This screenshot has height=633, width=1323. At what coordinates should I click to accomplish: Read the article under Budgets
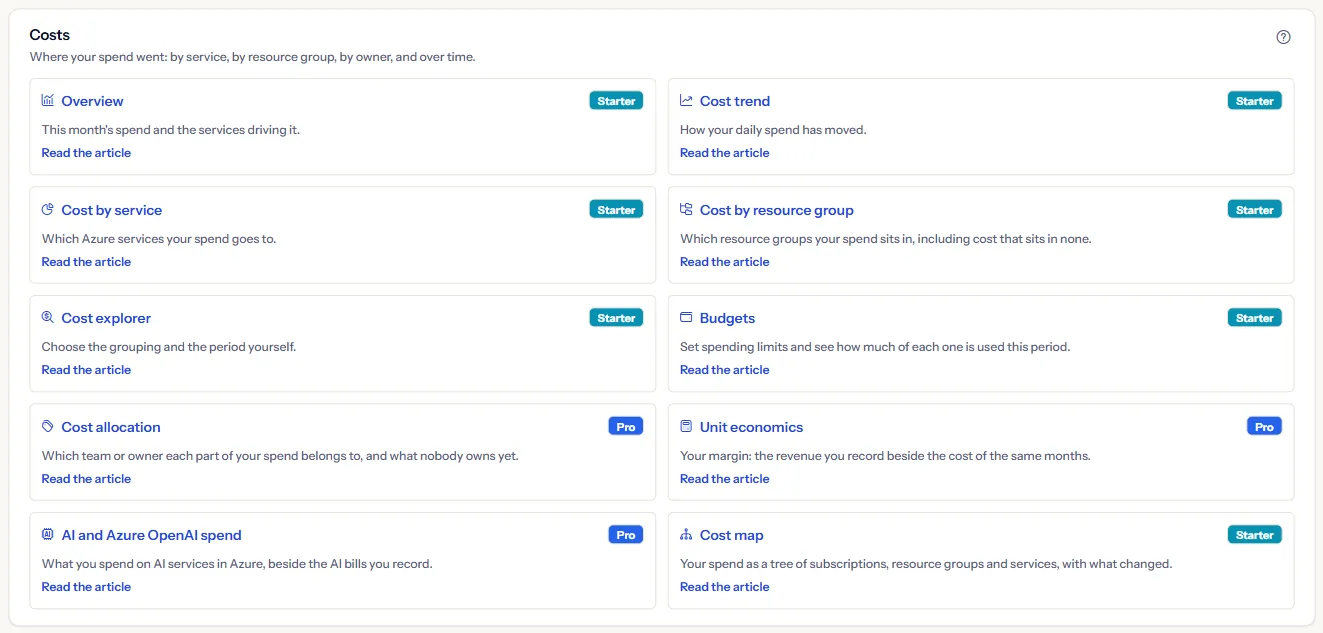[x=724, y=370]
